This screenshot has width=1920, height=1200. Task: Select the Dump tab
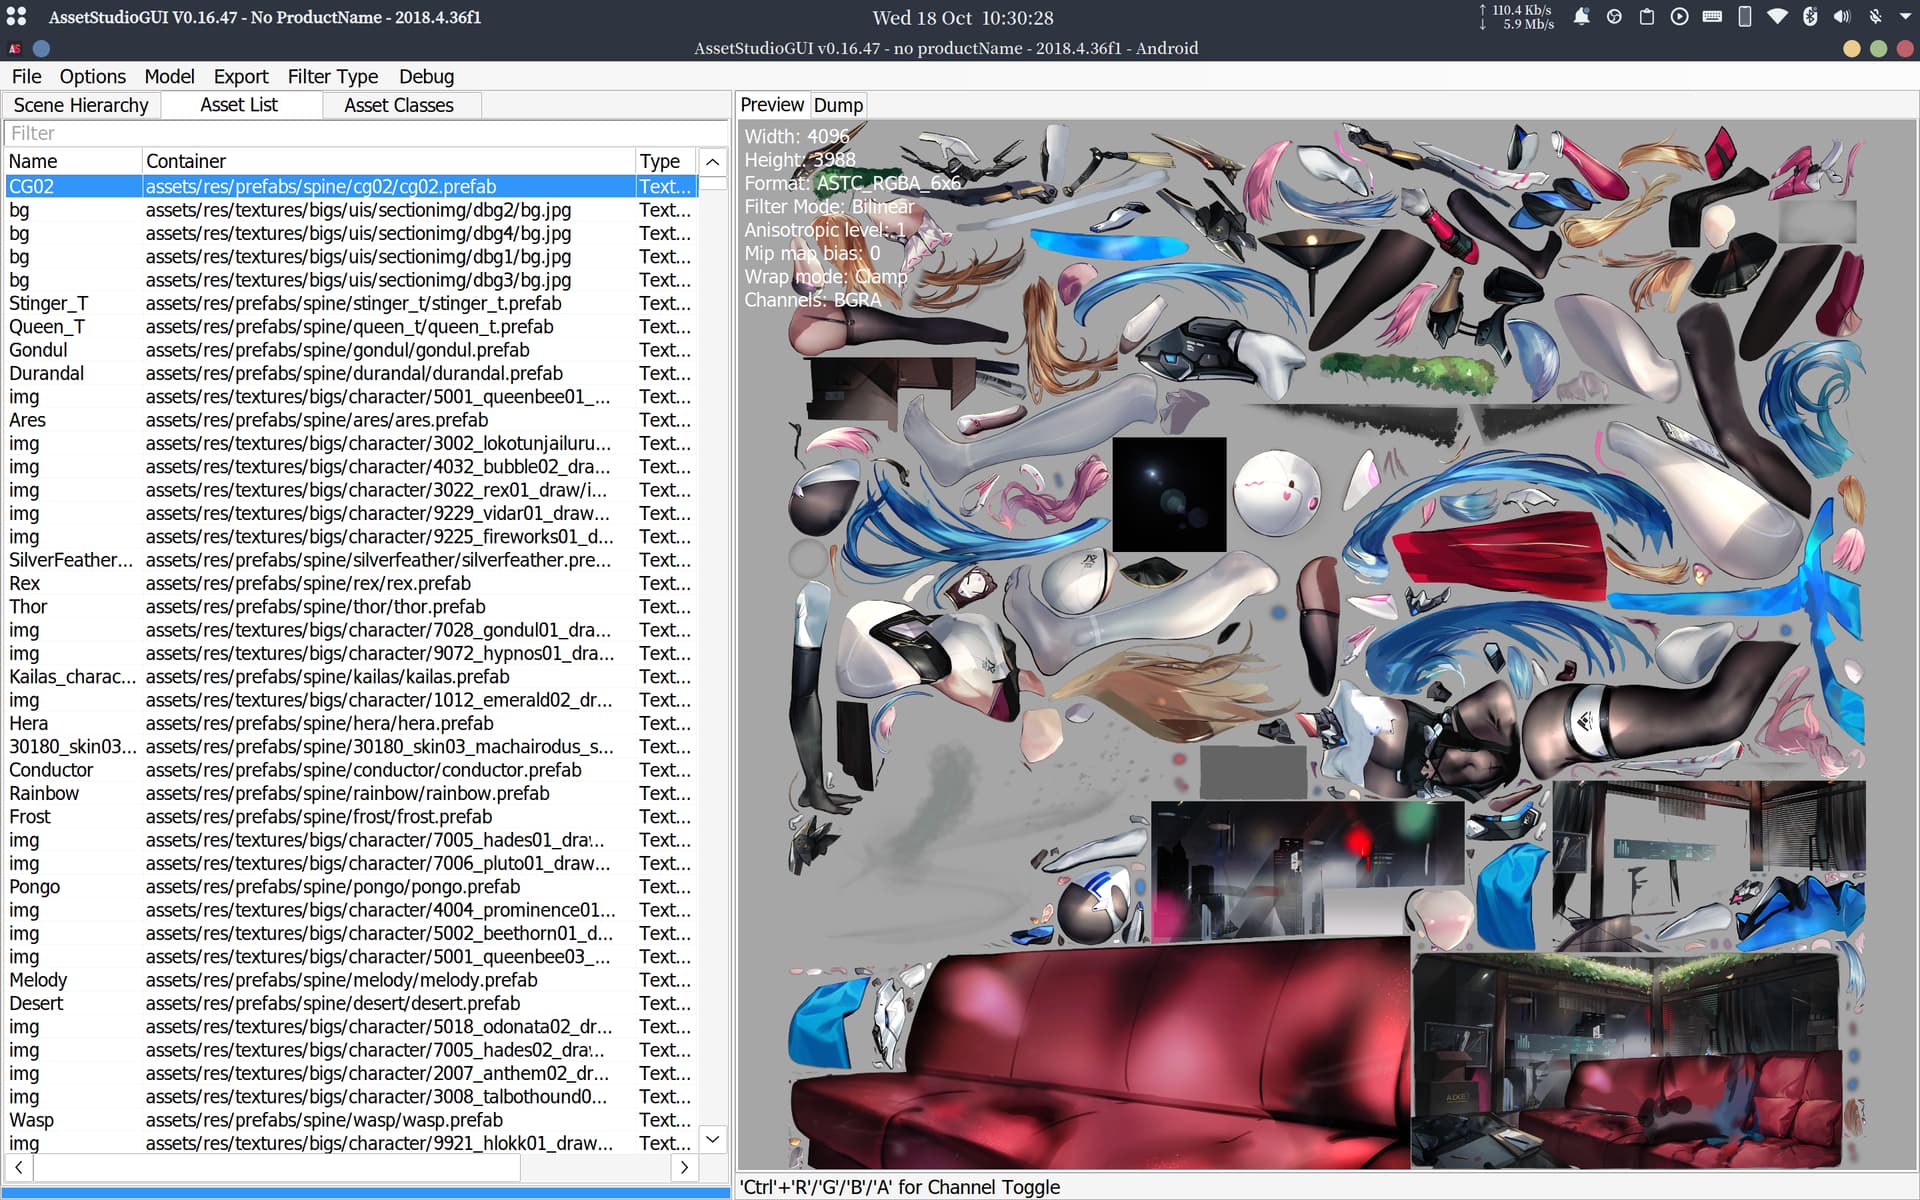coord(838,105)
